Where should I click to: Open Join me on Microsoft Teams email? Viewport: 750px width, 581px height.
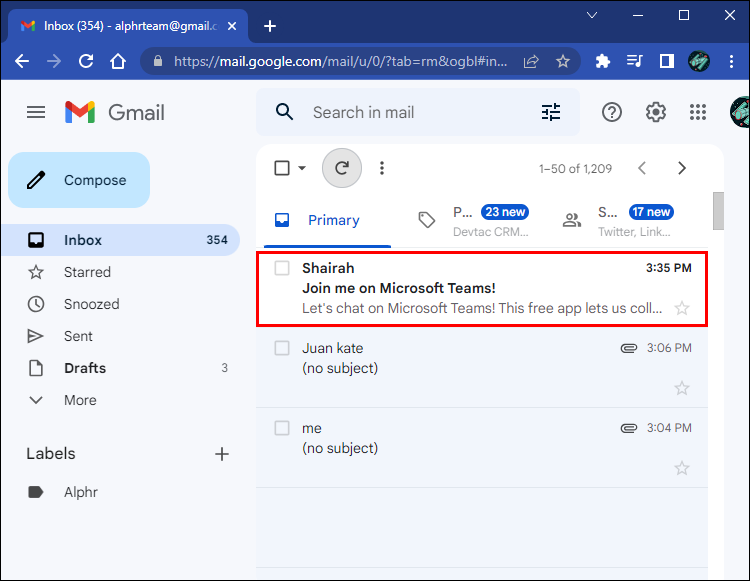(x=482, y=288)
